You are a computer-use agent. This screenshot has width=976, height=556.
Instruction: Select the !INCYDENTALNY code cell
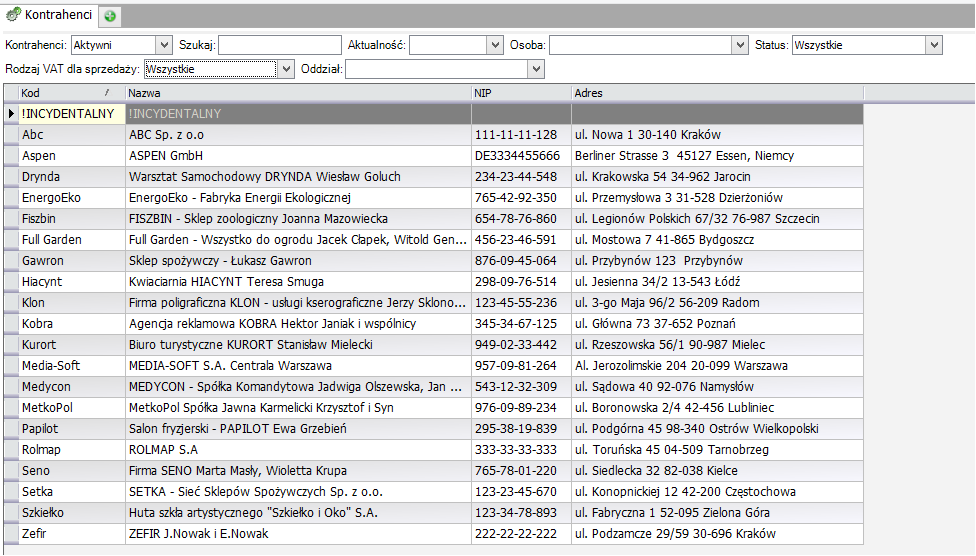point(72,113)
